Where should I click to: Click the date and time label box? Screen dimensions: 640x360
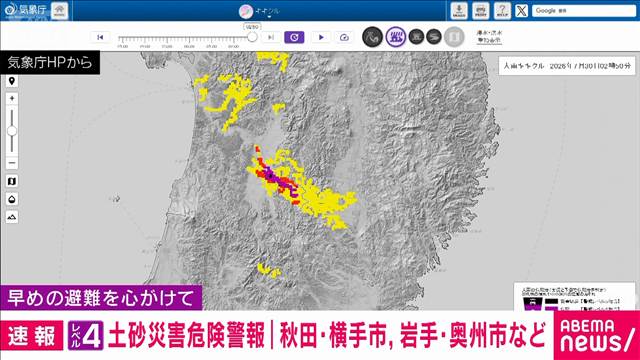(x=567, y=66)
